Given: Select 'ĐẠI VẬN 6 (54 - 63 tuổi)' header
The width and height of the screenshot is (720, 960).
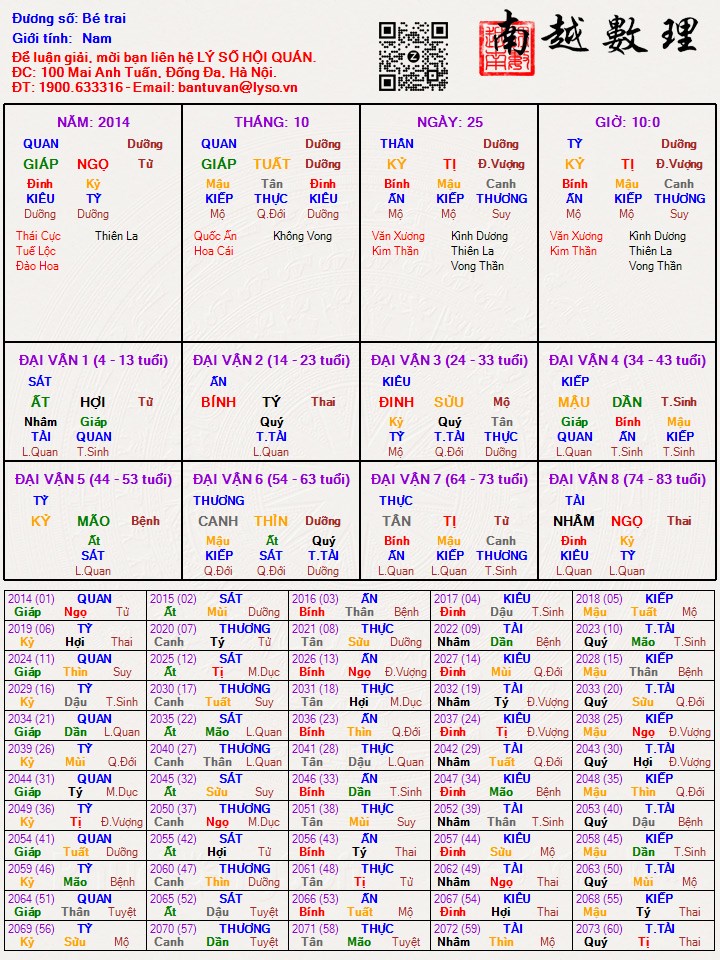Looking at the screenshot, I should pos(271,479).
